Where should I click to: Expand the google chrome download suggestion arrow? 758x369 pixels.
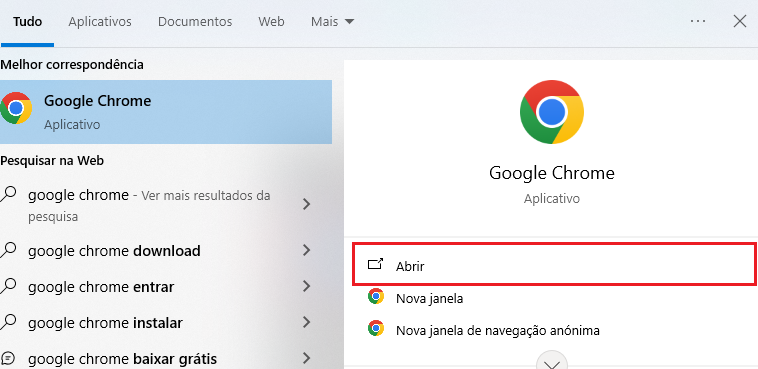[x=306, y=250]
